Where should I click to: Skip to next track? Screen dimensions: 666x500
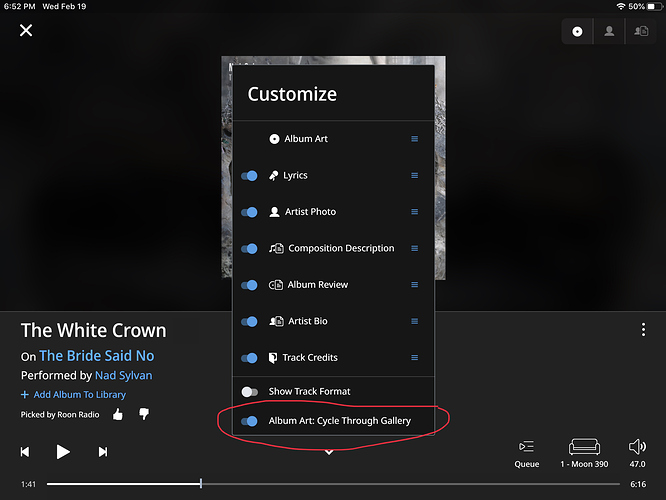103,452
